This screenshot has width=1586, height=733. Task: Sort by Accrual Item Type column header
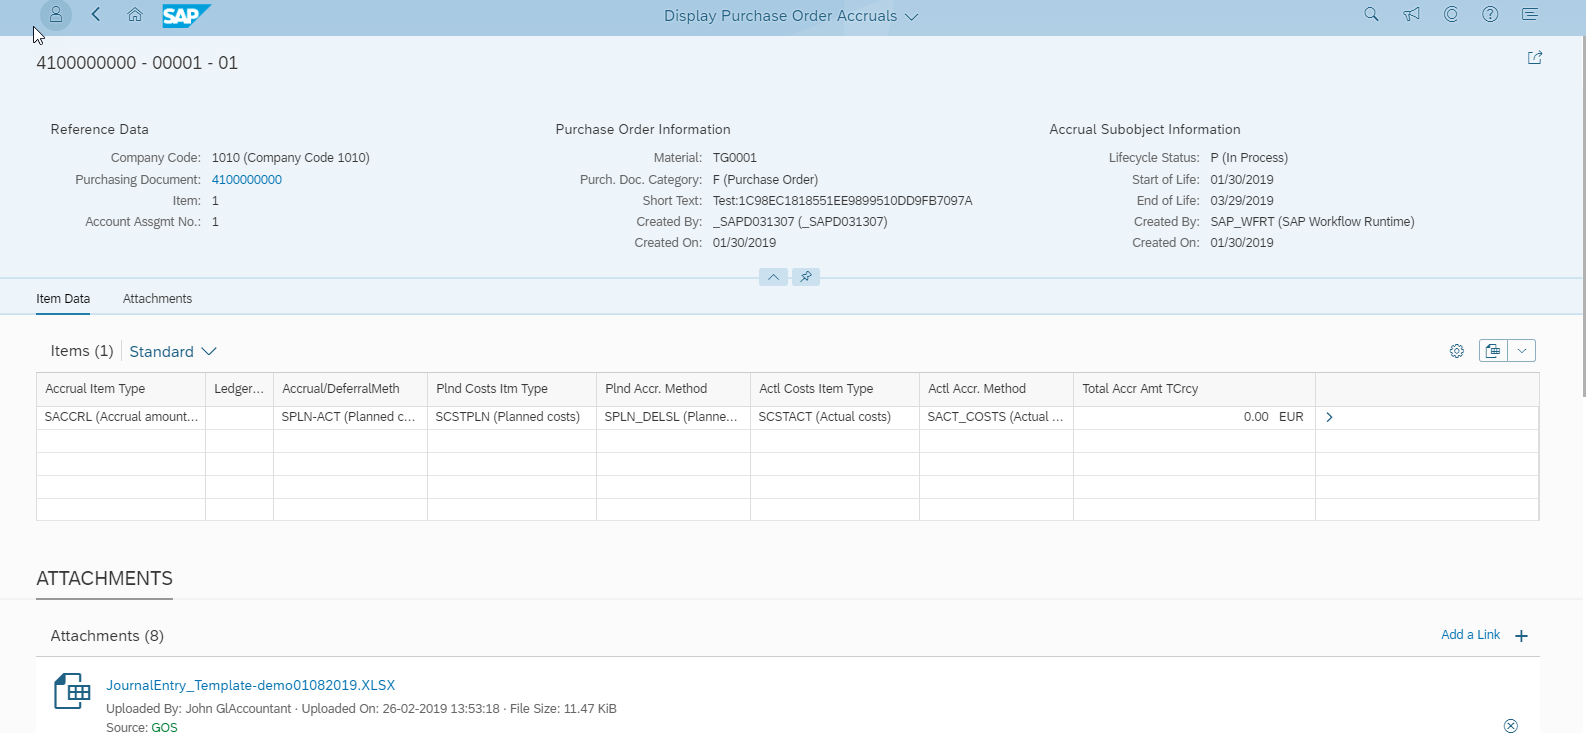point(121,389)
